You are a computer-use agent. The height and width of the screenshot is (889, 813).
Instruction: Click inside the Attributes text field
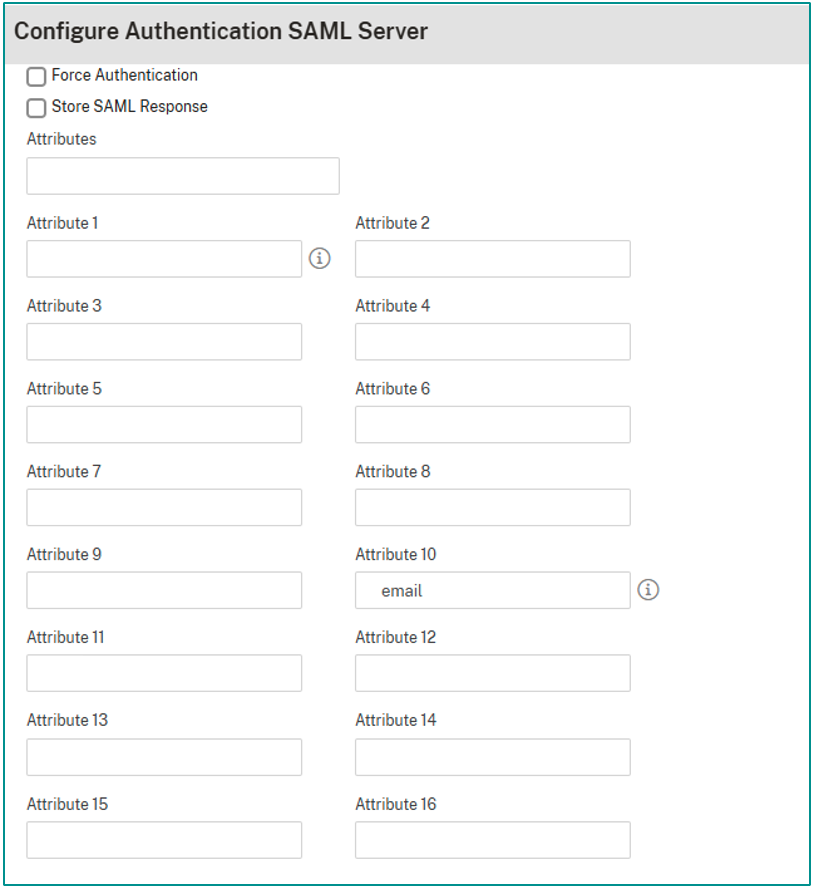[x=182, y=175]
